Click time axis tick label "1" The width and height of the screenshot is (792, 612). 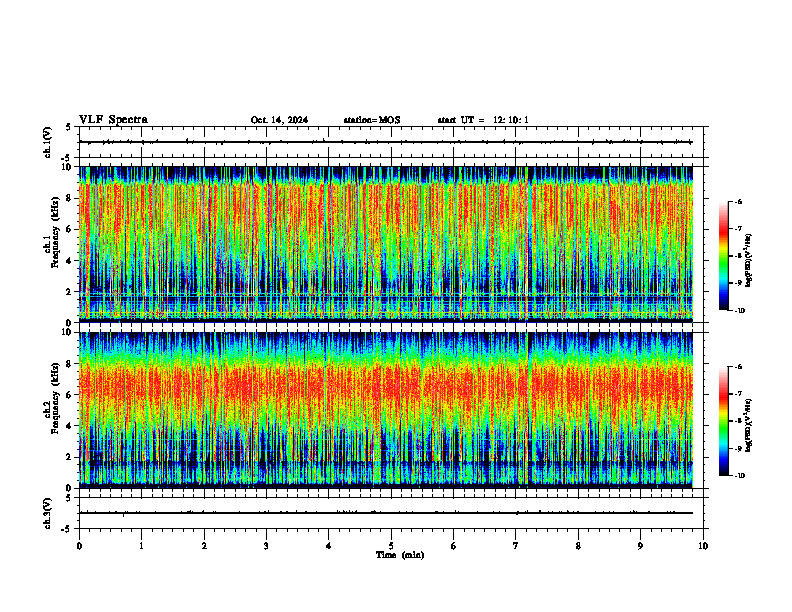coord(141,546)
